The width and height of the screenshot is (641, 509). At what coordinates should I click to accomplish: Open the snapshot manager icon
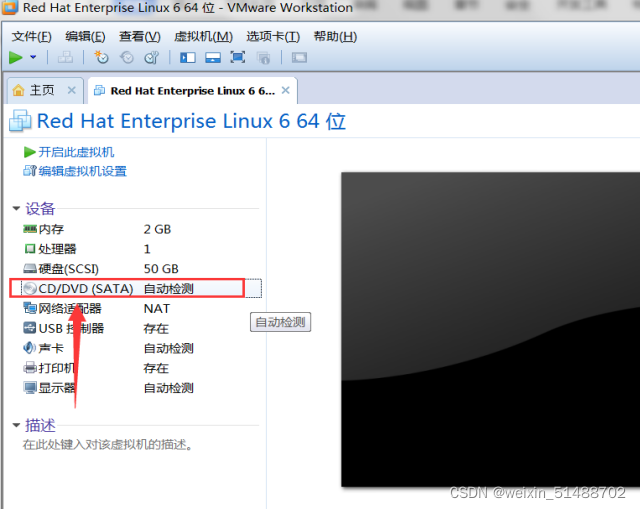click(152, 58)
